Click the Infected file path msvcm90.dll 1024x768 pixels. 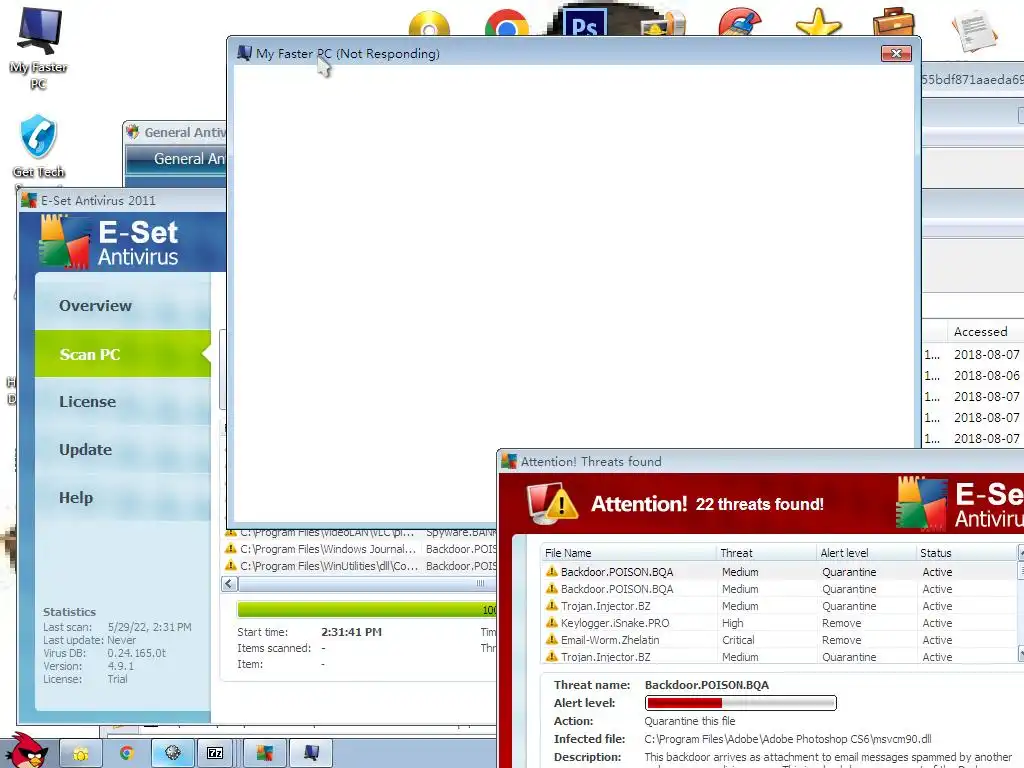click(788, 739)
